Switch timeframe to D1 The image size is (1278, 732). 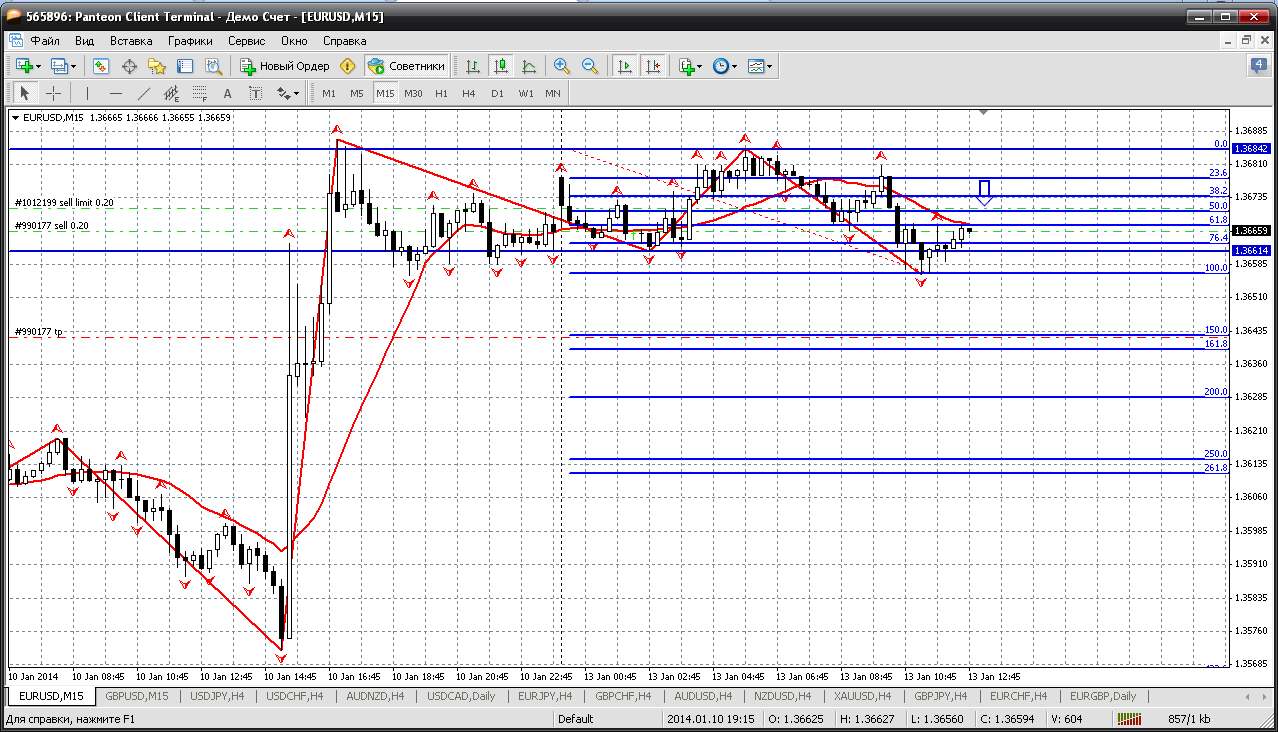click(497, 93)
